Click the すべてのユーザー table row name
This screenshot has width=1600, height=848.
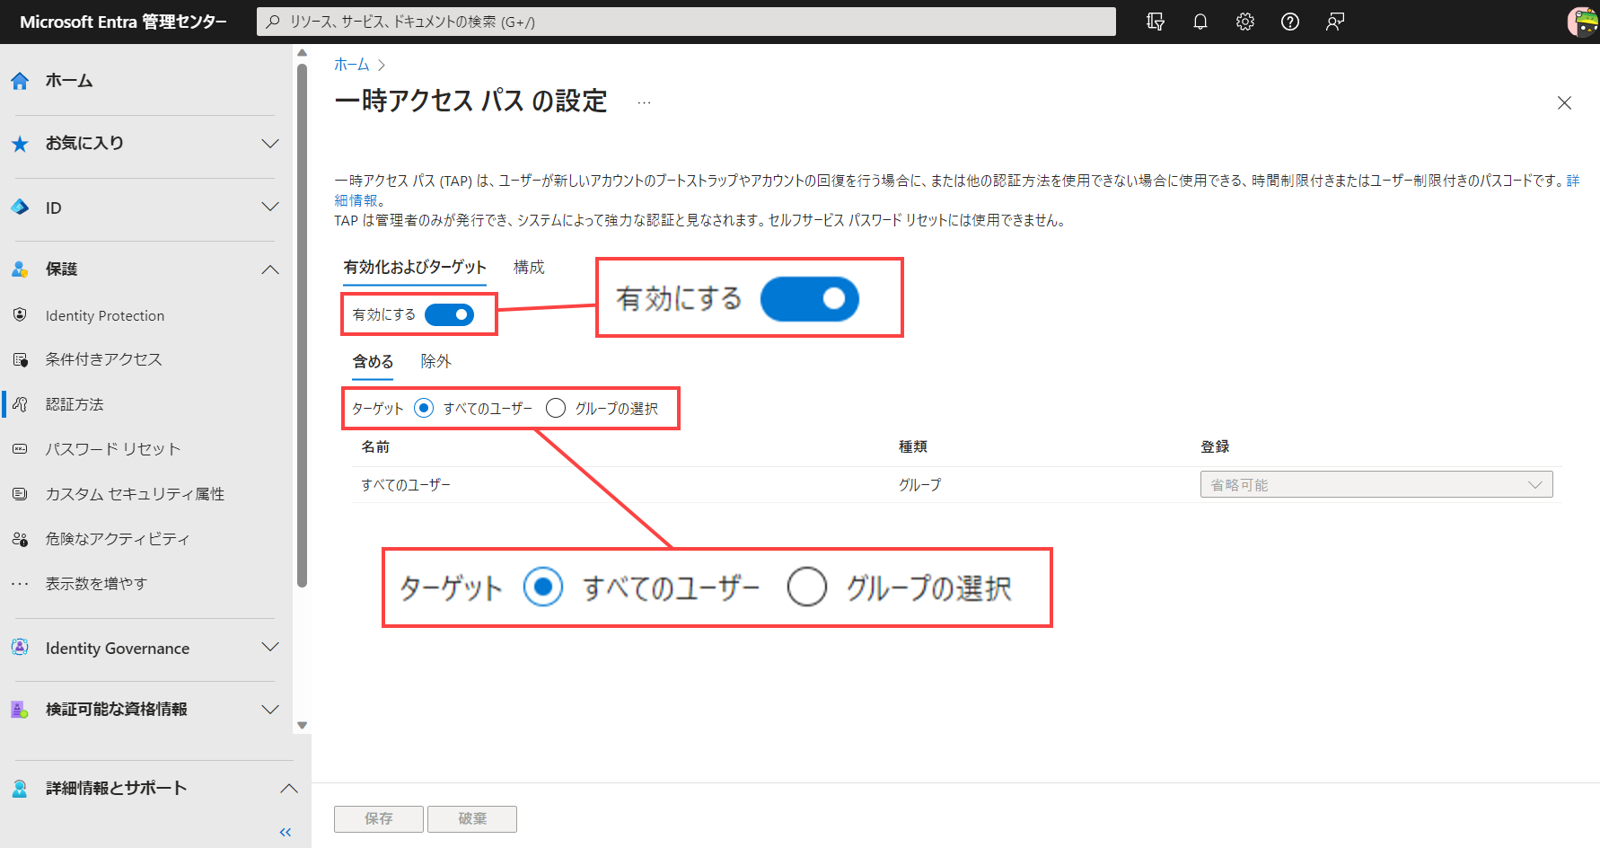(x=406, y=485)
